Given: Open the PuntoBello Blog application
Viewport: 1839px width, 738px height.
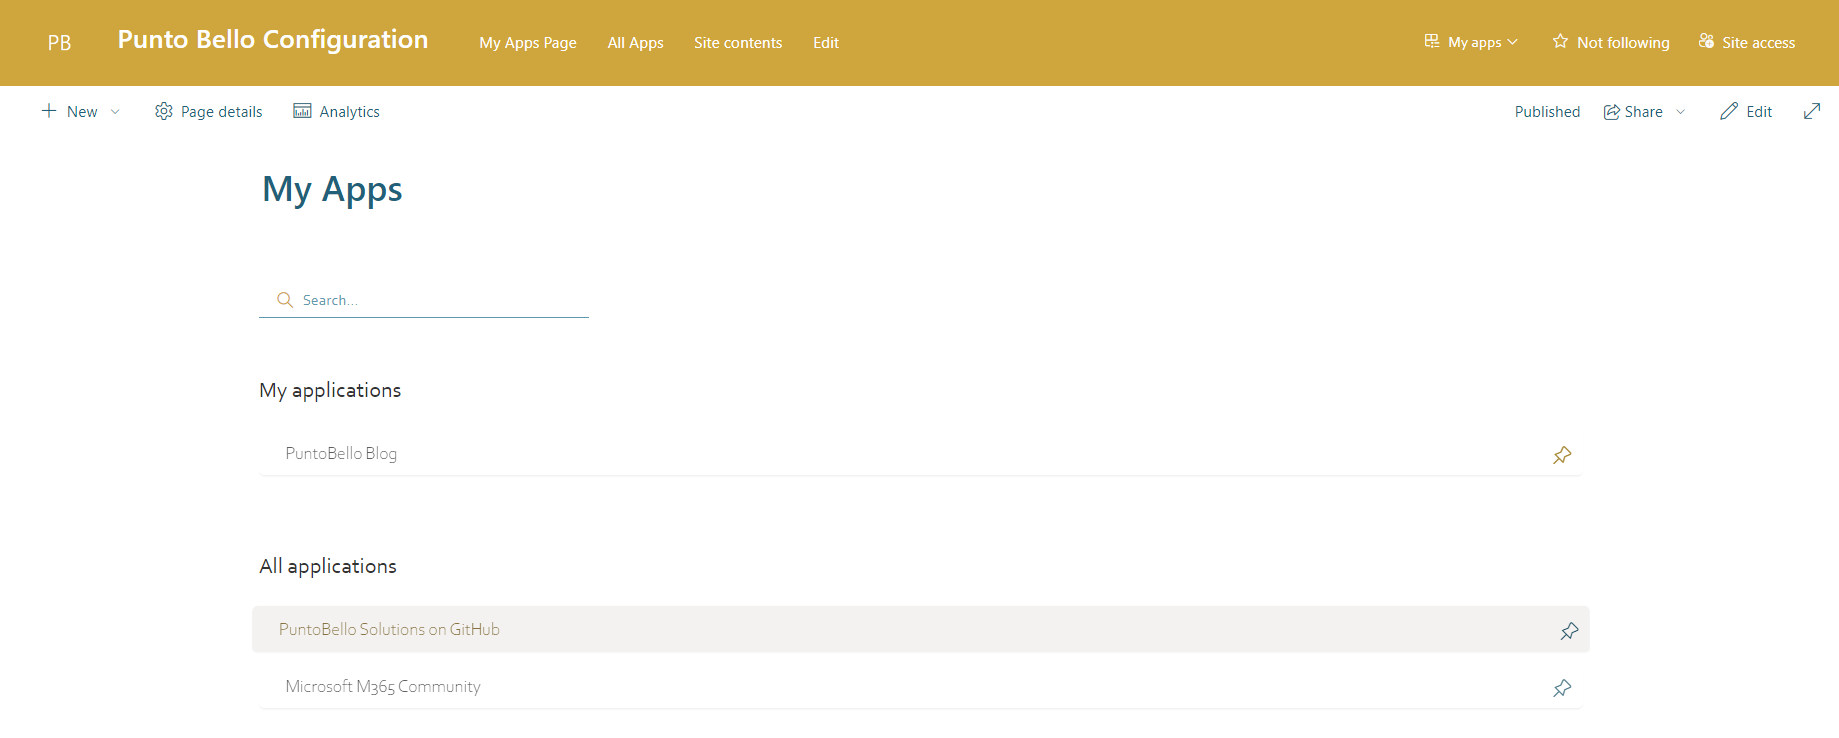Looking at the screenshot, I should point(341,453).
